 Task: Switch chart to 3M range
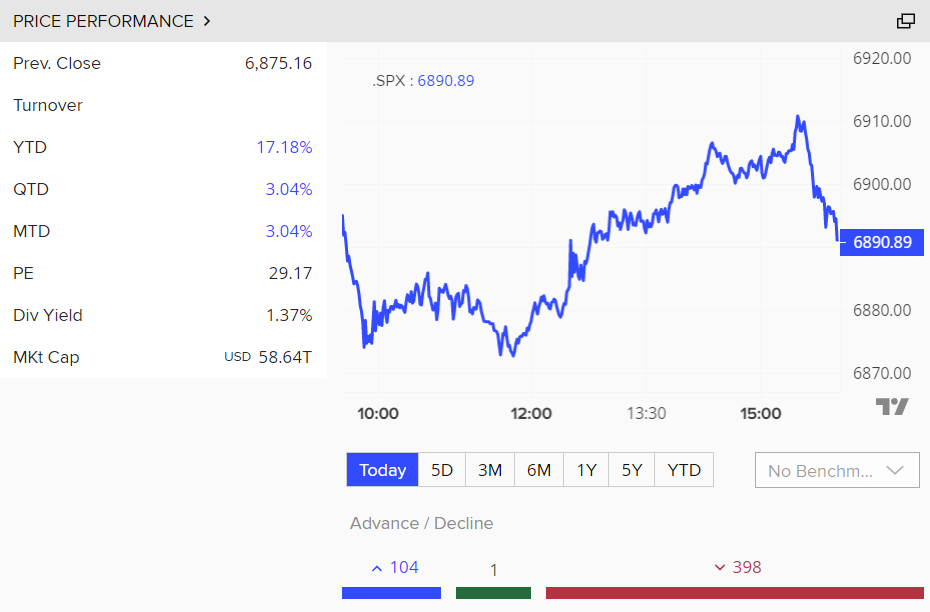[490, 470]
